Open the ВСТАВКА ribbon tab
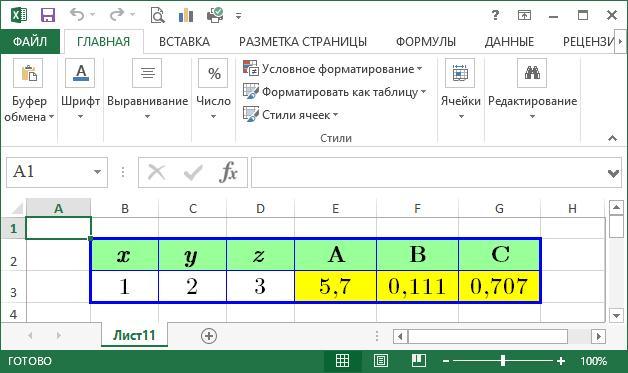628x373 pixels. coord(184,42)
